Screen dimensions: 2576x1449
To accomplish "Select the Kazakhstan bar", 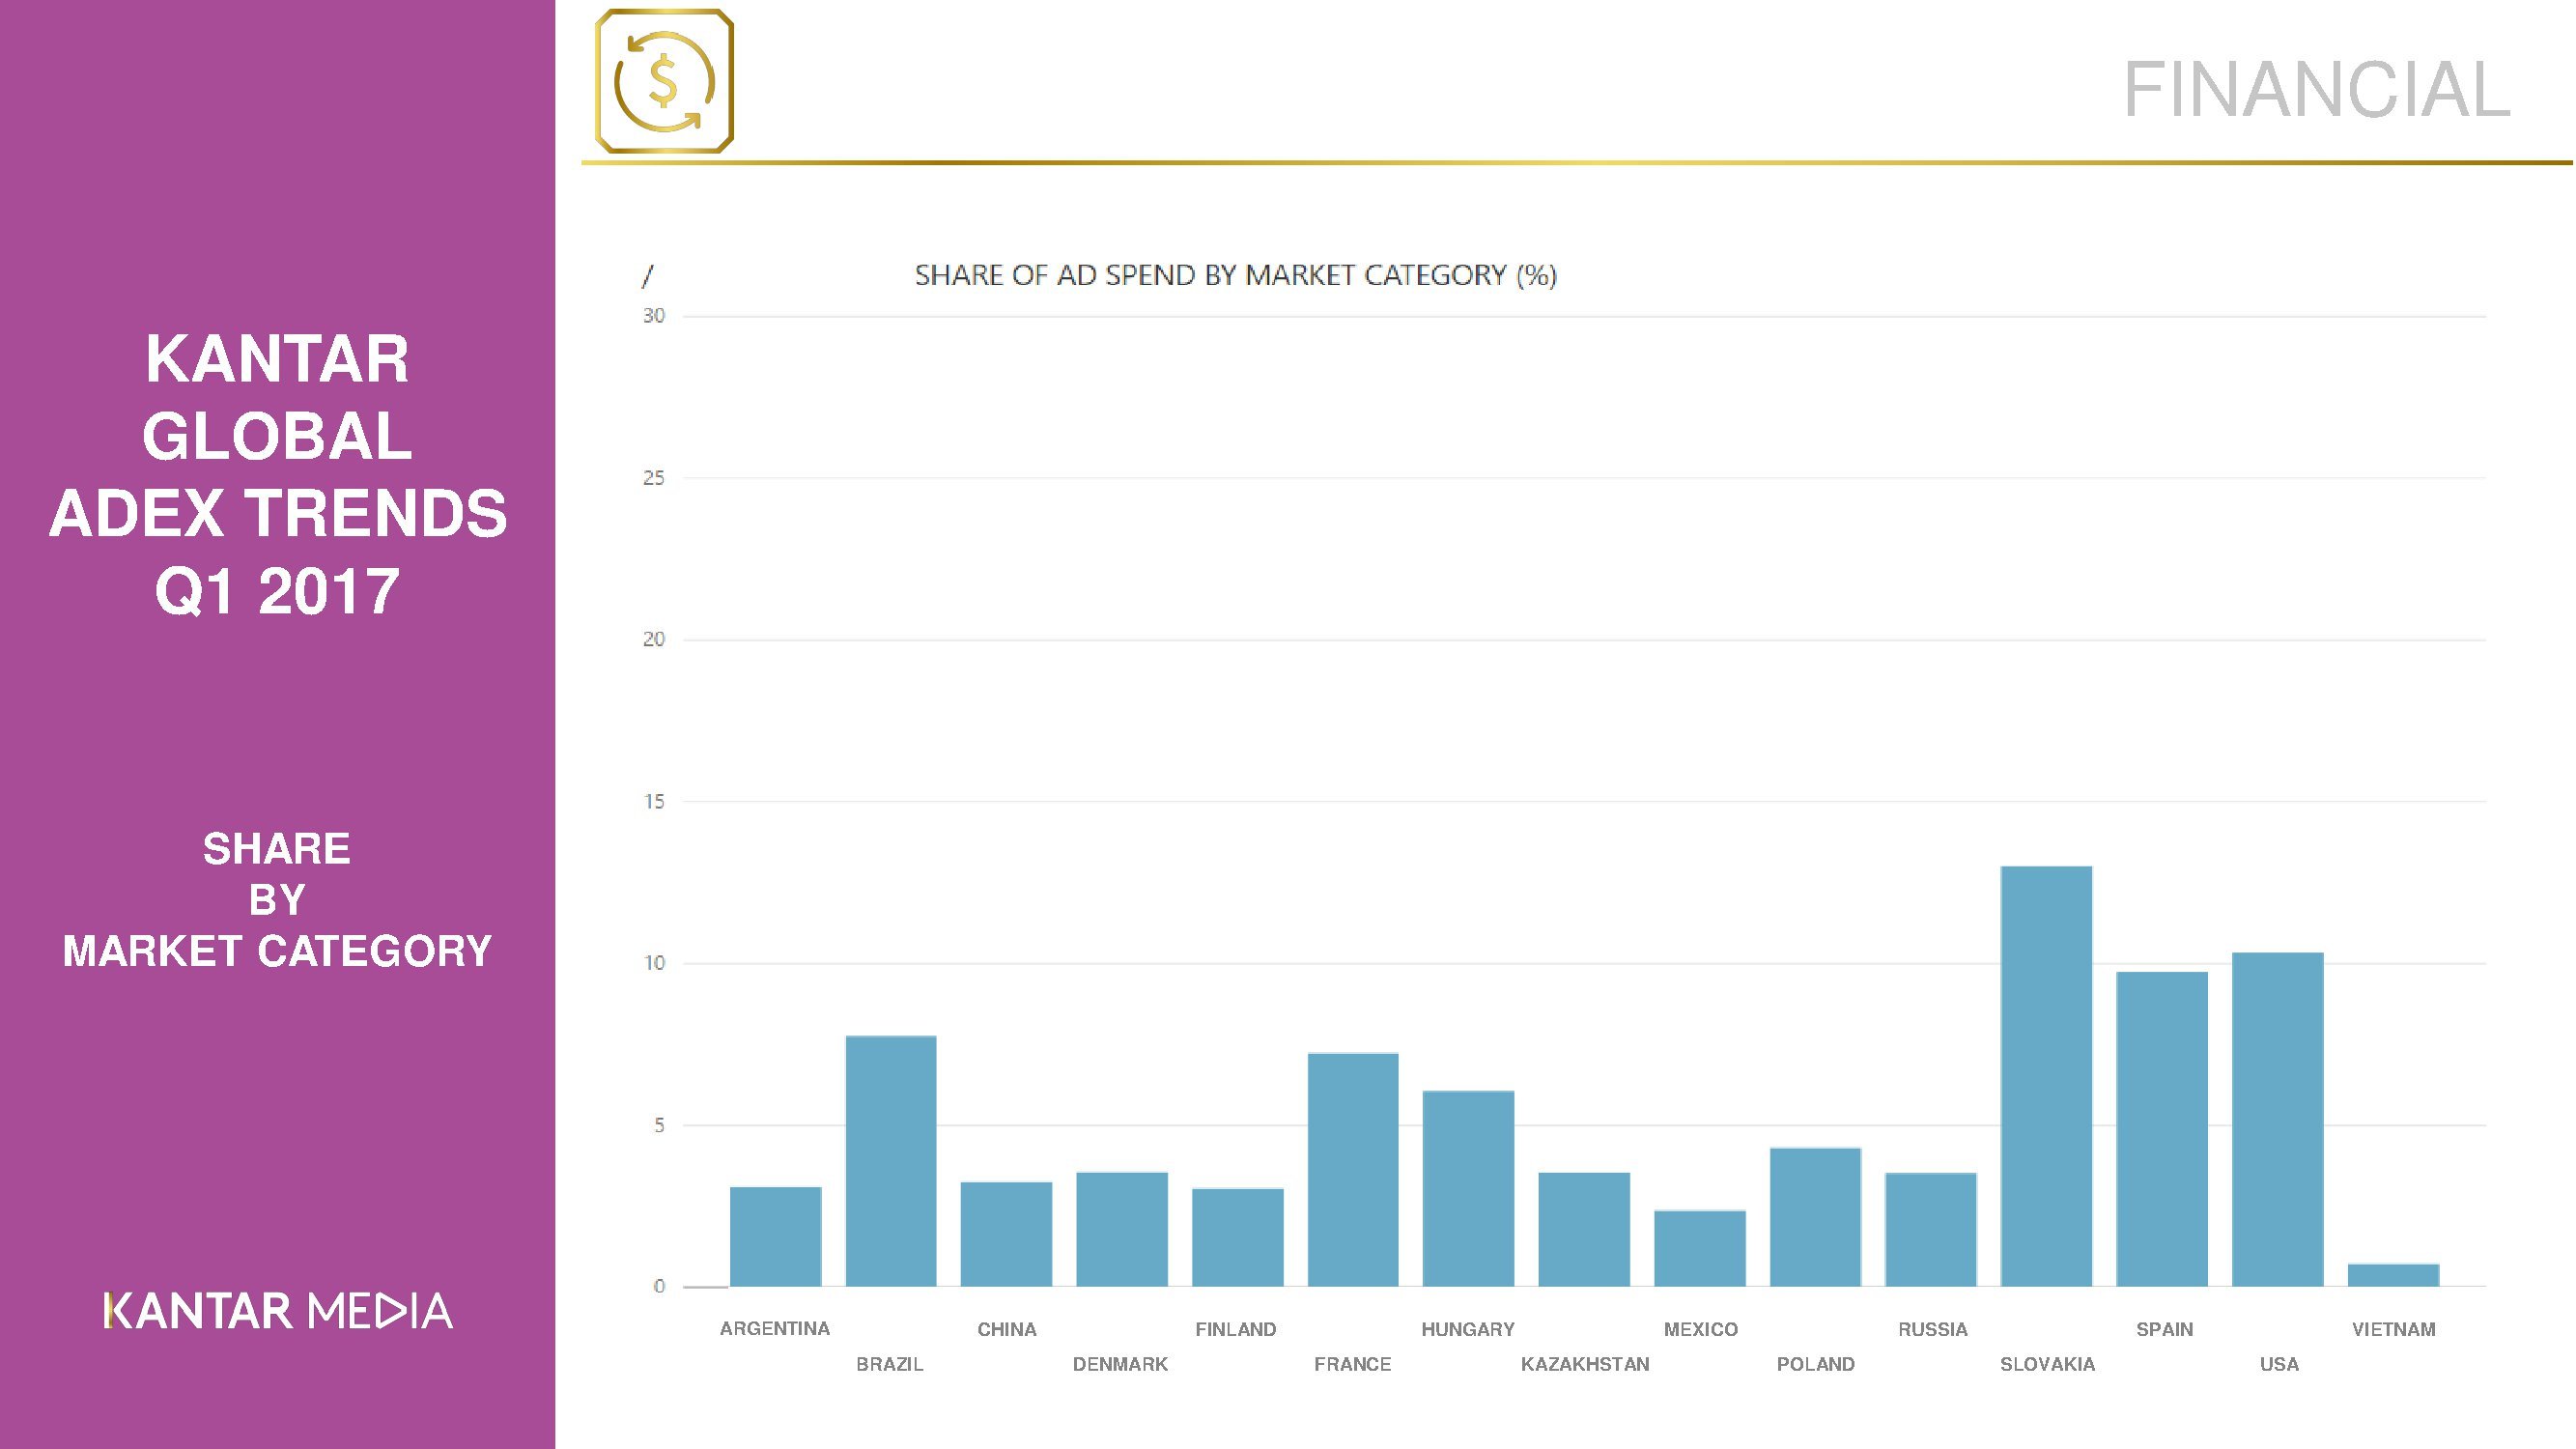I will 1584,1229.
